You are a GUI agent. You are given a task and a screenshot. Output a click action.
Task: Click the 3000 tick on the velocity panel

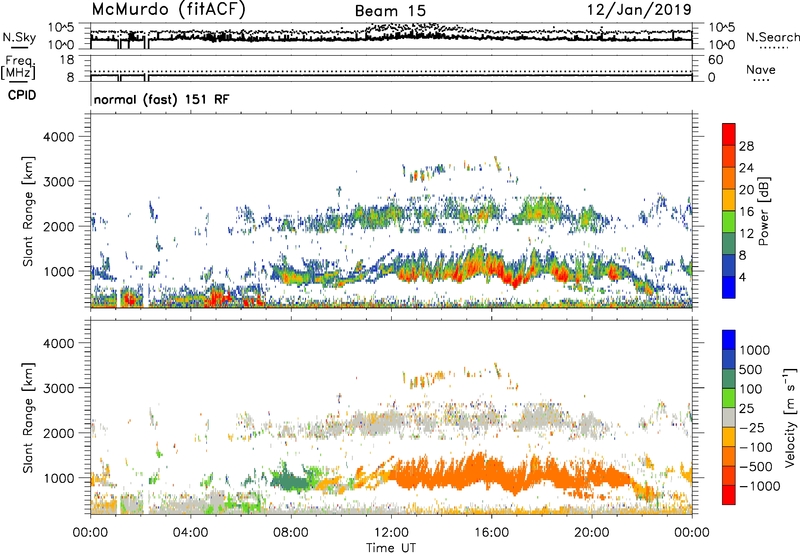58,388
